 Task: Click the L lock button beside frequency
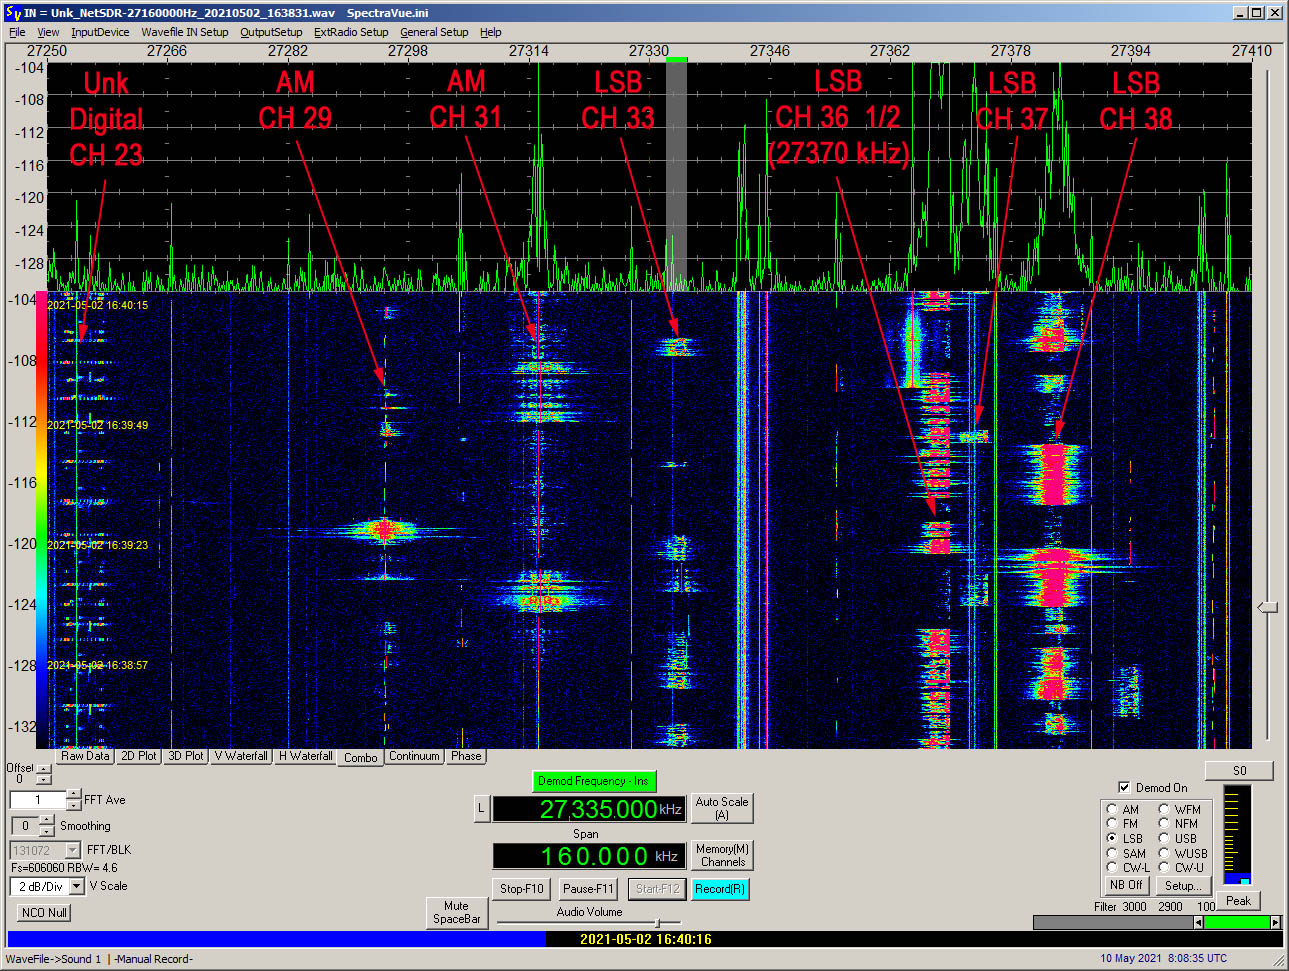click(x=481, y=808)
